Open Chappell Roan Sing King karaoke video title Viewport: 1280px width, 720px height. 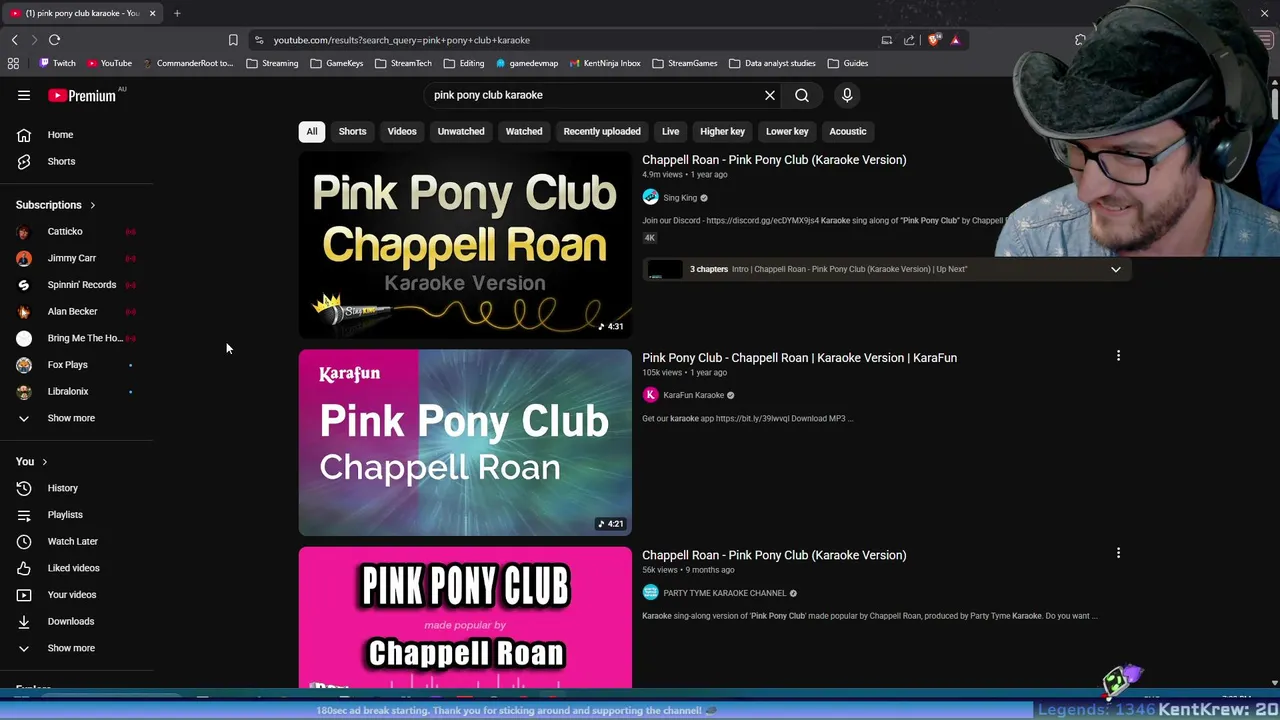pos(774,160)
